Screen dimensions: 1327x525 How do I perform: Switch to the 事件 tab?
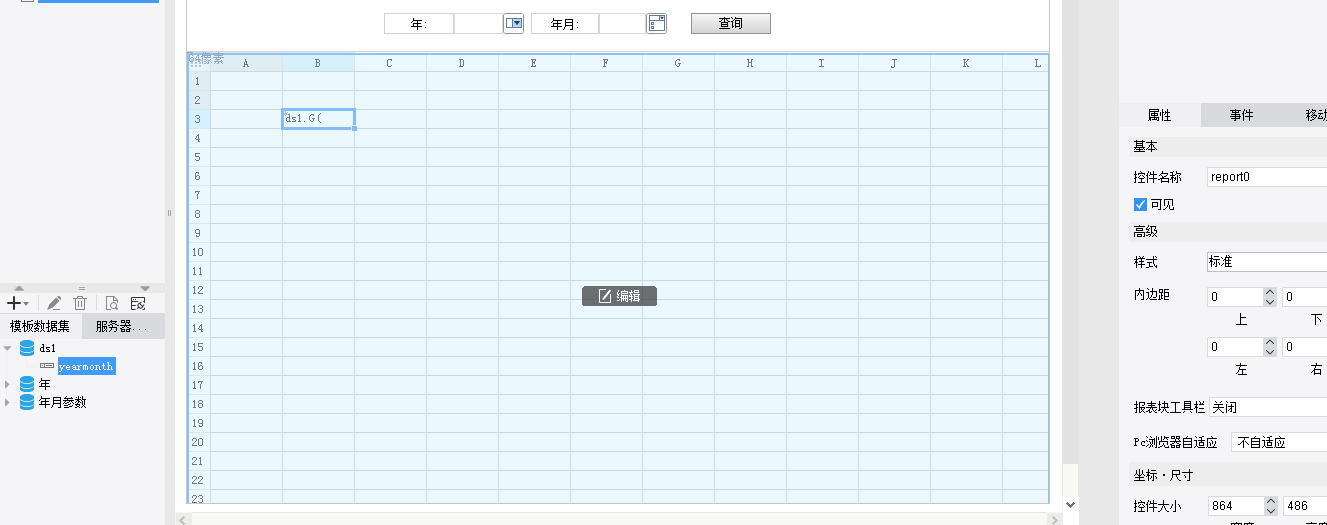1241,115
